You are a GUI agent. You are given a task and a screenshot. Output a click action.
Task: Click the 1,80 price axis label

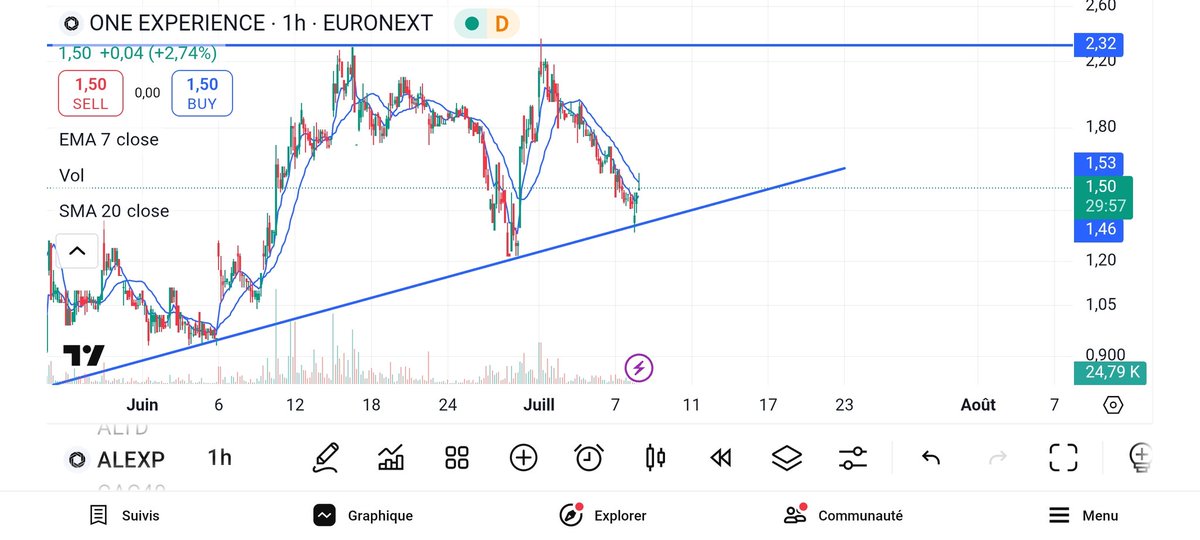point(1101,127)
